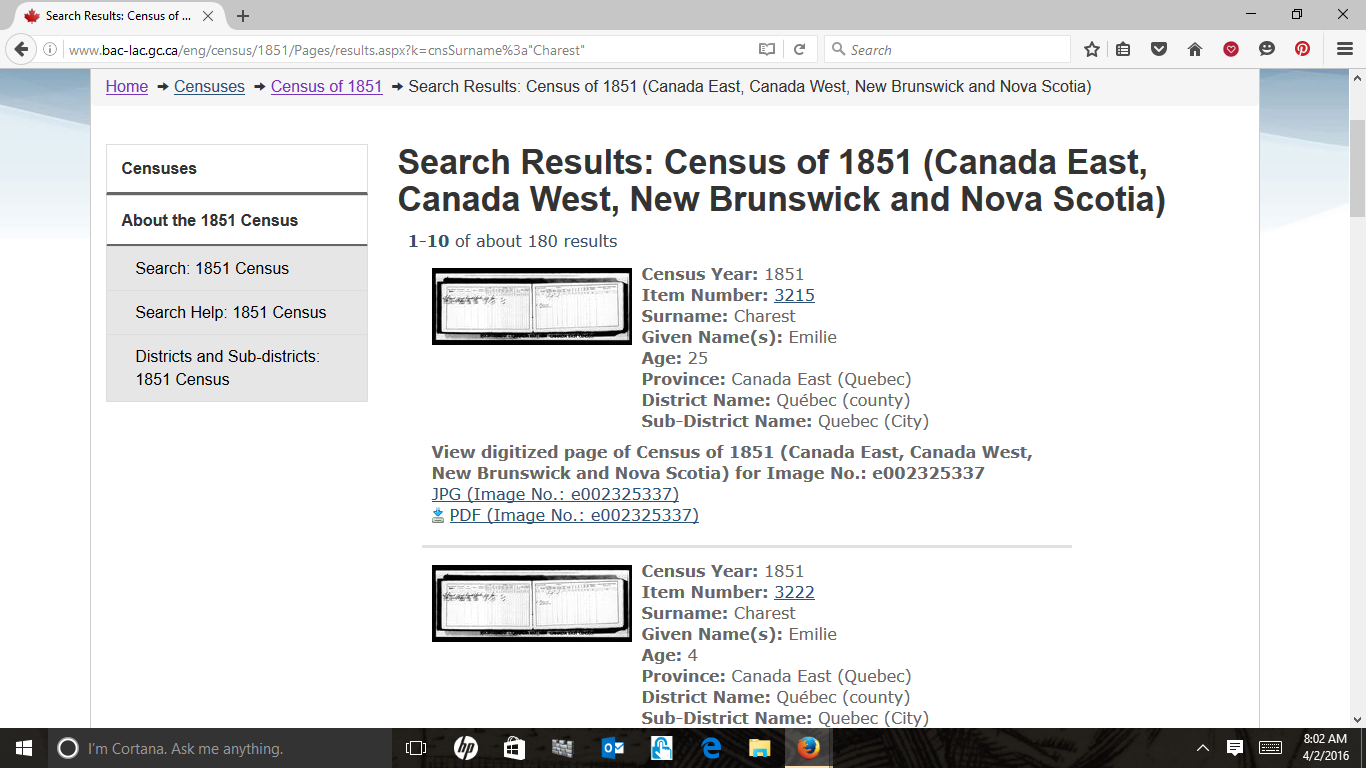Image resolution: width=1366 pixels, height=768 pixels.
Task: Go to Firefox home page icon
Action: pyautogui.click(x=1195, y=49)
